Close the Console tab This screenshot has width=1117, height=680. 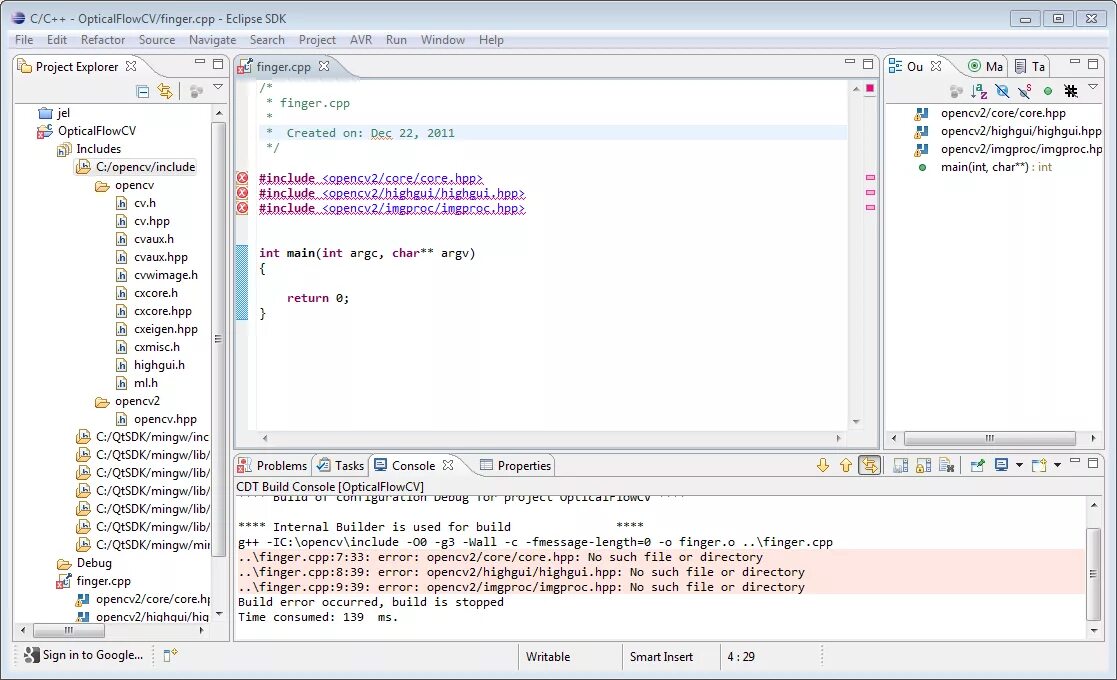447,465
